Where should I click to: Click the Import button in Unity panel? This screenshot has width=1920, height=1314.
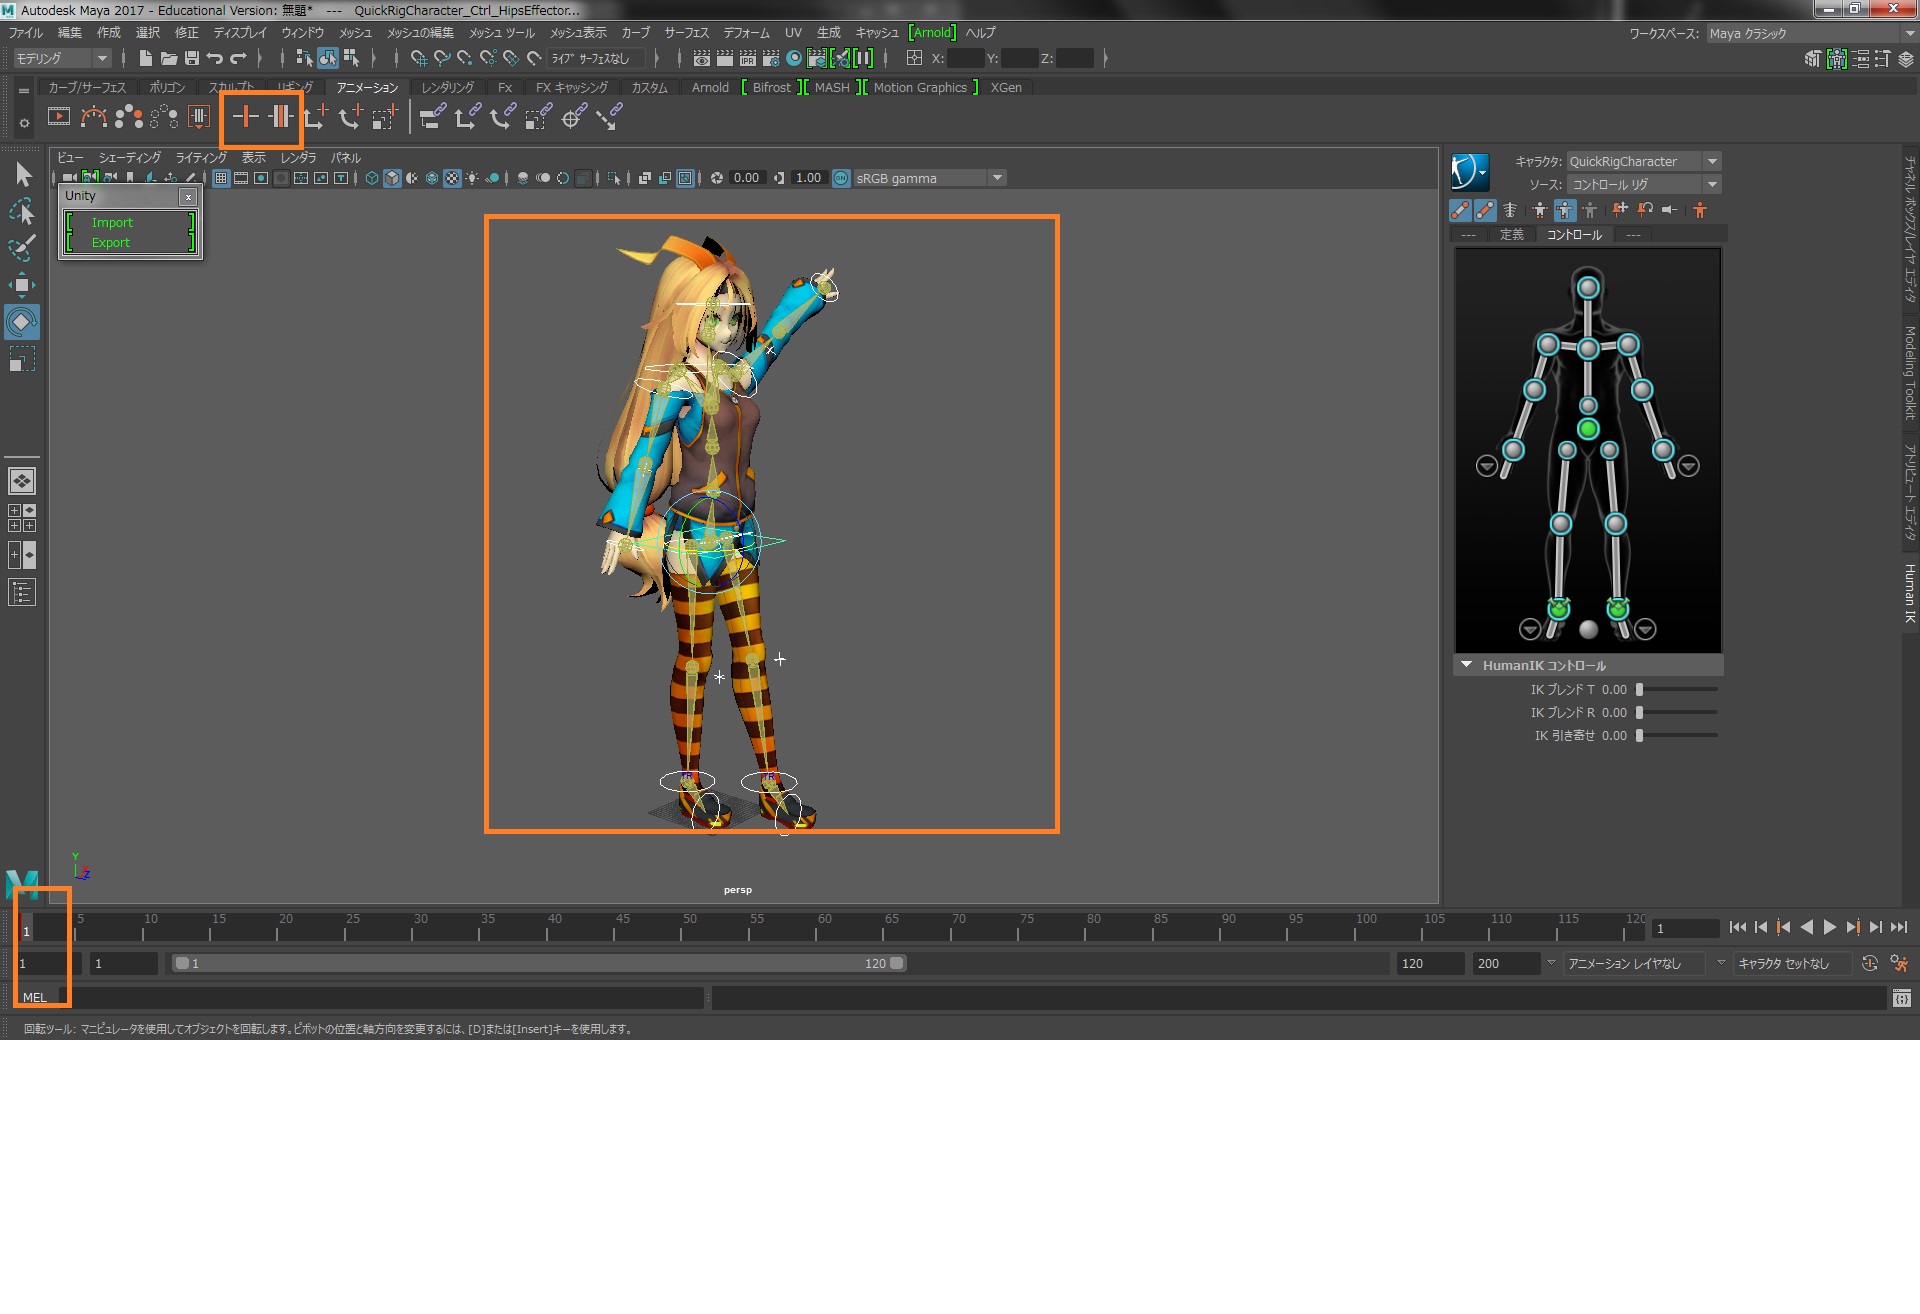tap(112, 222)
